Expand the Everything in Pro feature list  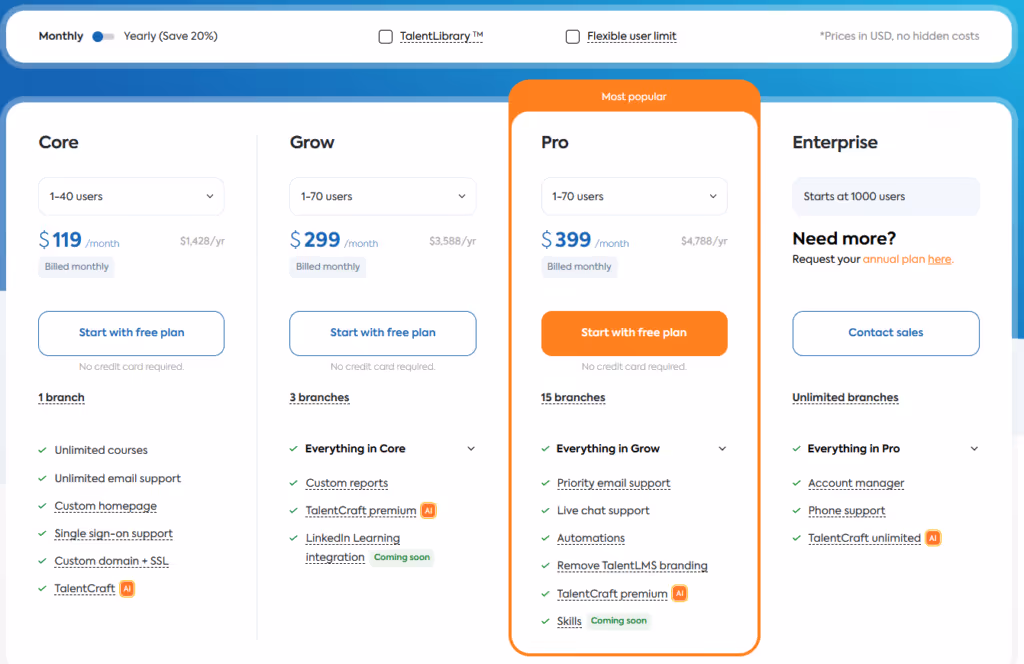click(973, 448)
